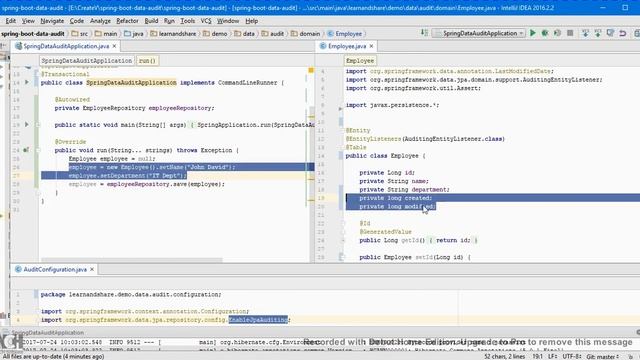Click the yellow inspection indicator in left editor
This screenshot has height=360, width=640.
pyautogui.click(x=311, y=70)
